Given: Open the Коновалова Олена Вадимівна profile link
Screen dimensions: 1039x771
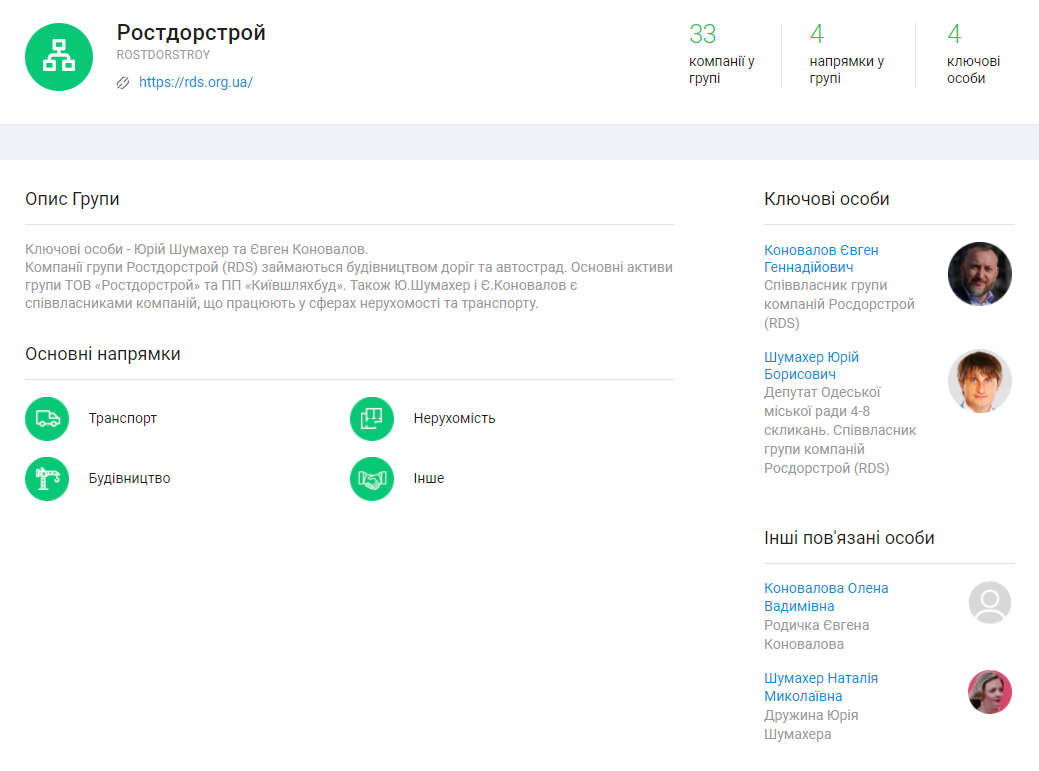Looking at the screenshot, I should click(826, 597).
